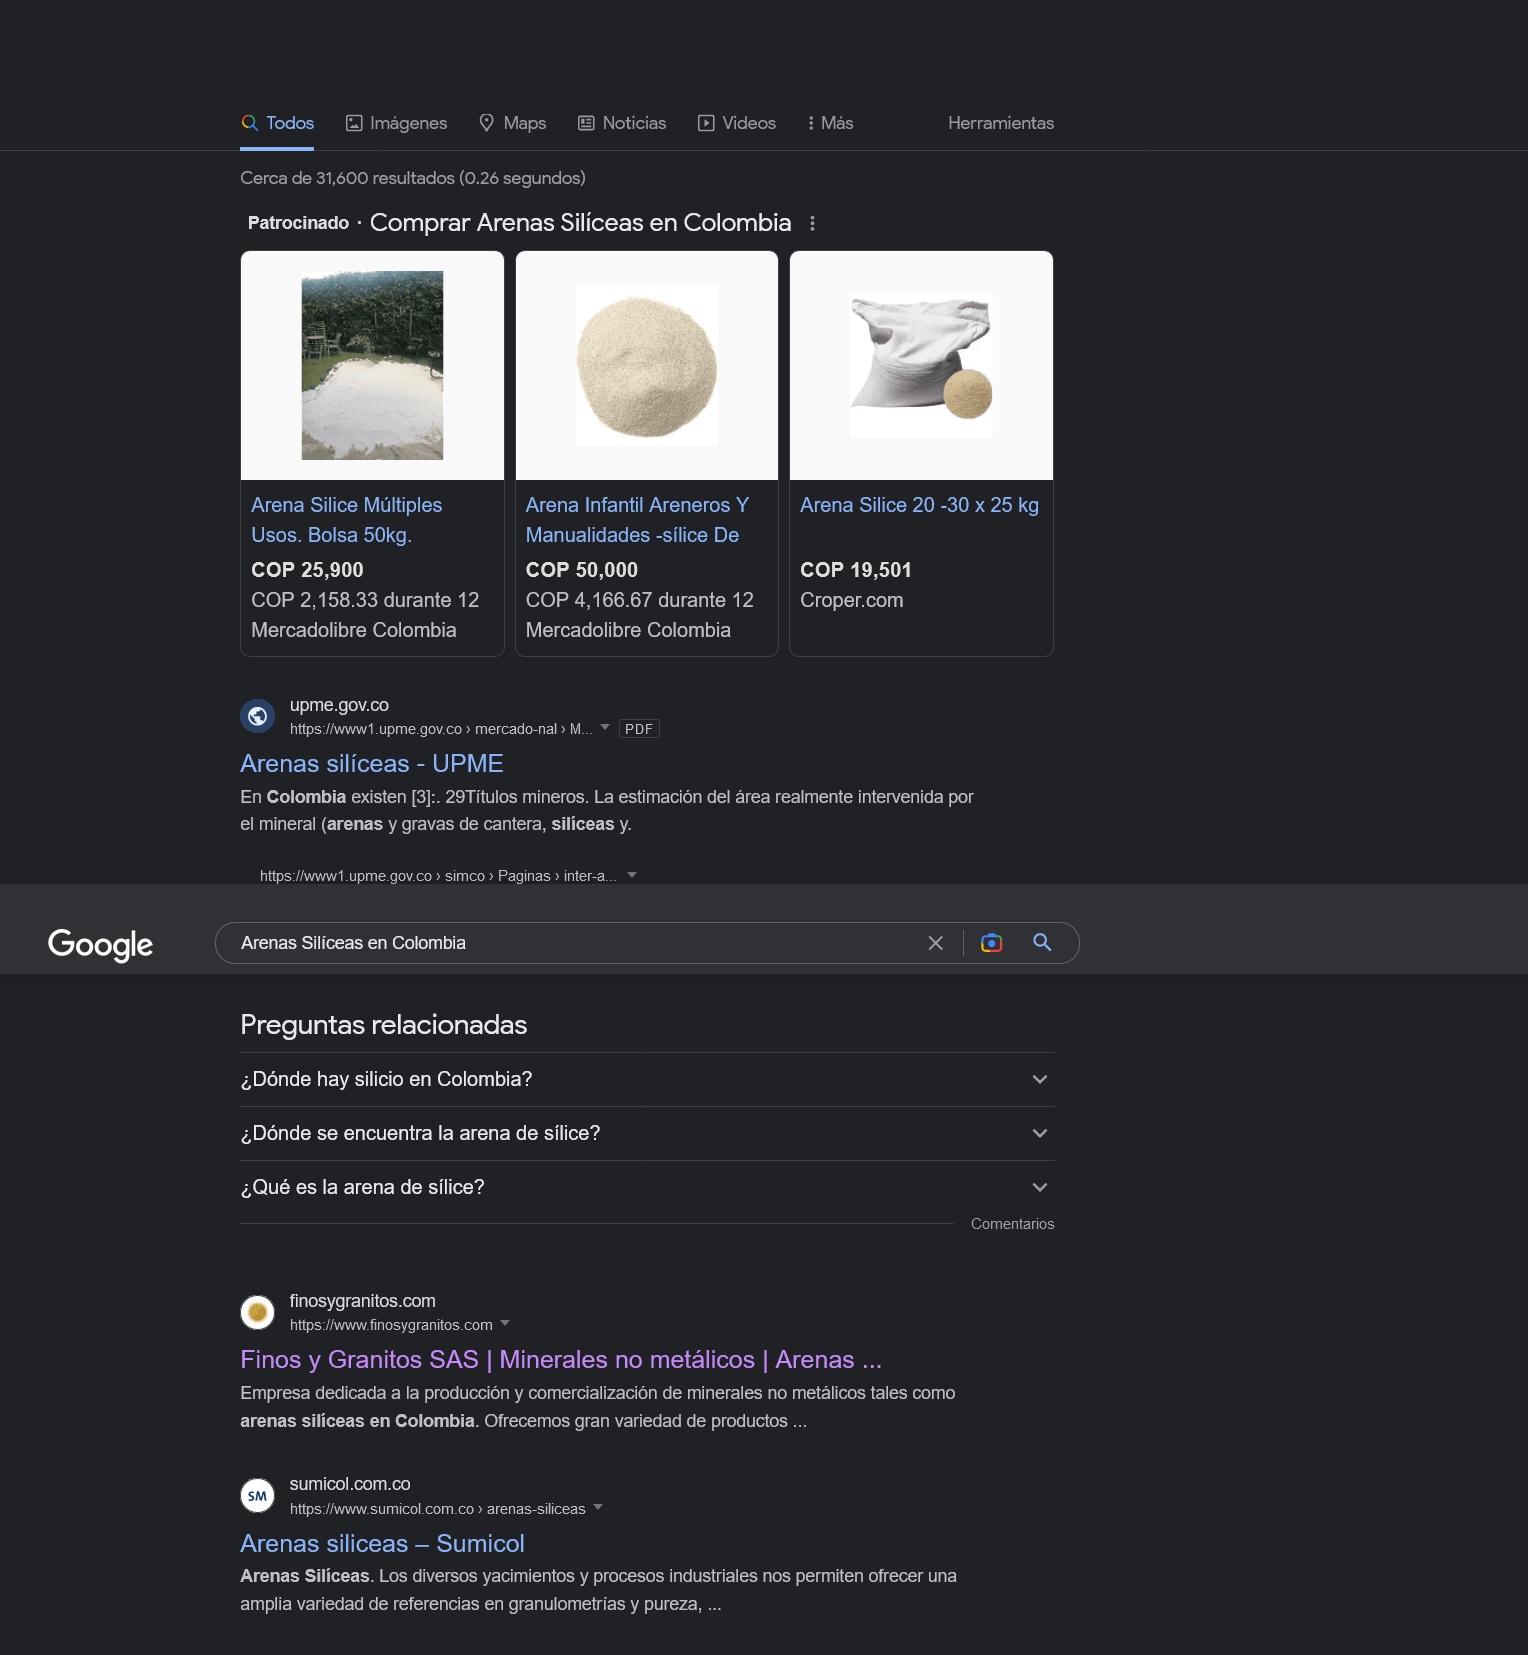1528x1655 pixels.
Task: Click the PDF label badge
Action: click(x=639, y=729)
